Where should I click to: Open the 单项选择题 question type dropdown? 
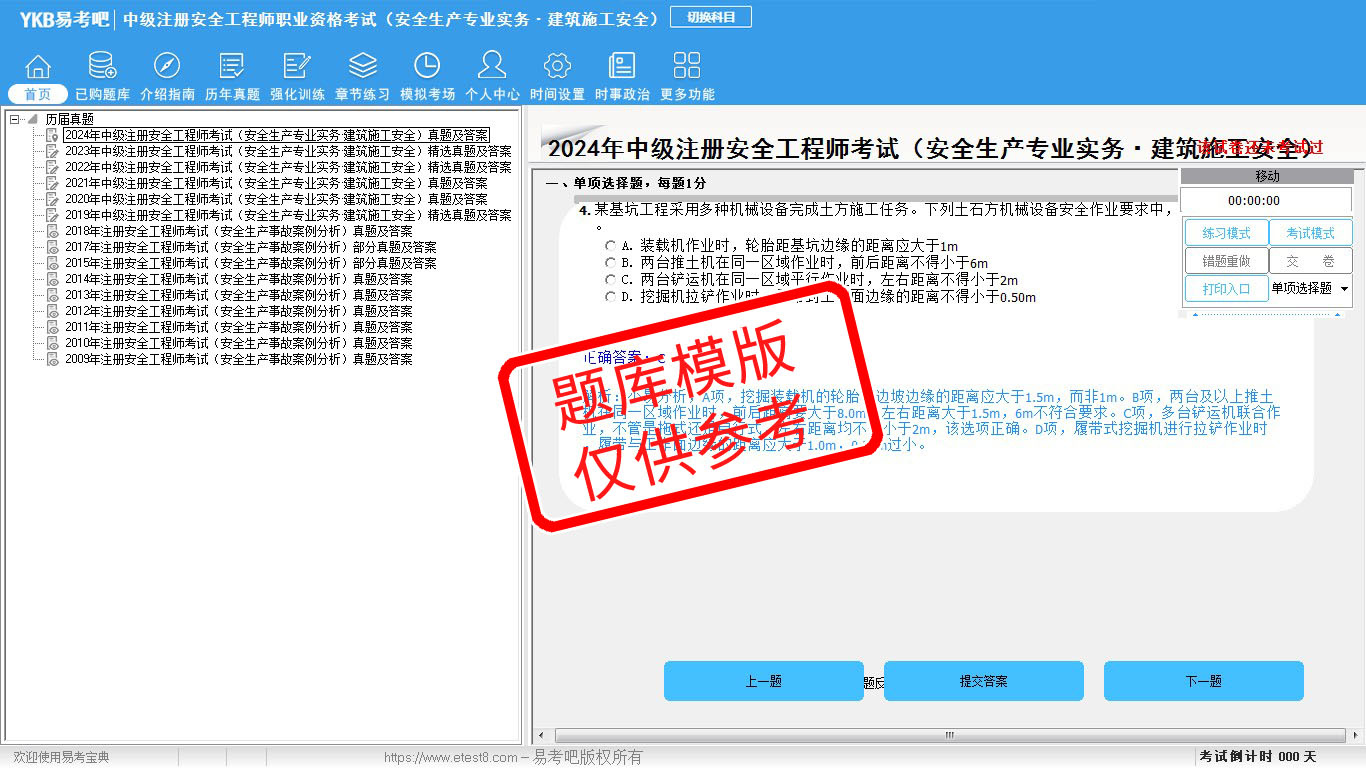click(x=1343, y=289)
